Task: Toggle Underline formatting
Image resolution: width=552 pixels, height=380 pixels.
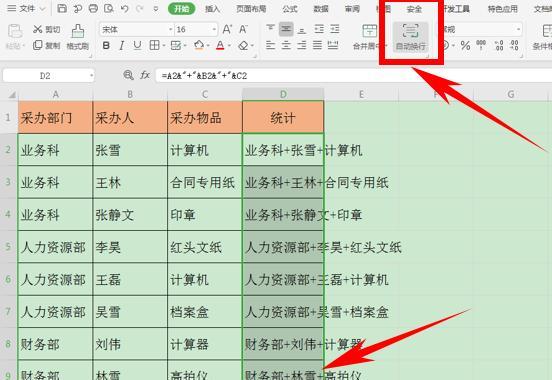Action: [137, 45]
